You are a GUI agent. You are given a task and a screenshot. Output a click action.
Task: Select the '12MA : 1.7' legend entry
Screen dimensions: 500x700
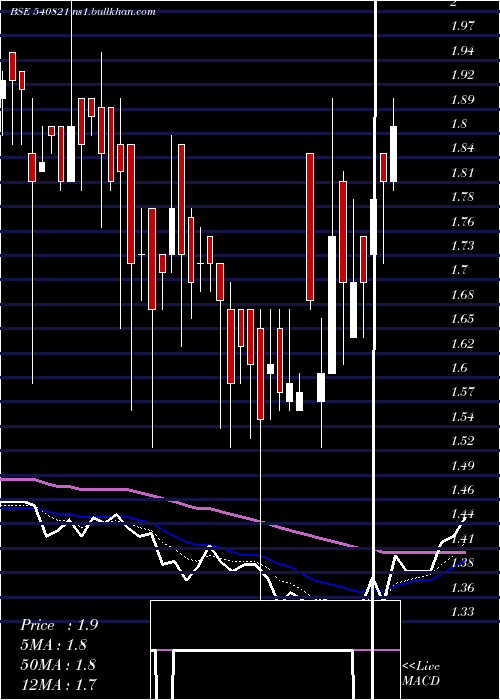tap(58, 684)
